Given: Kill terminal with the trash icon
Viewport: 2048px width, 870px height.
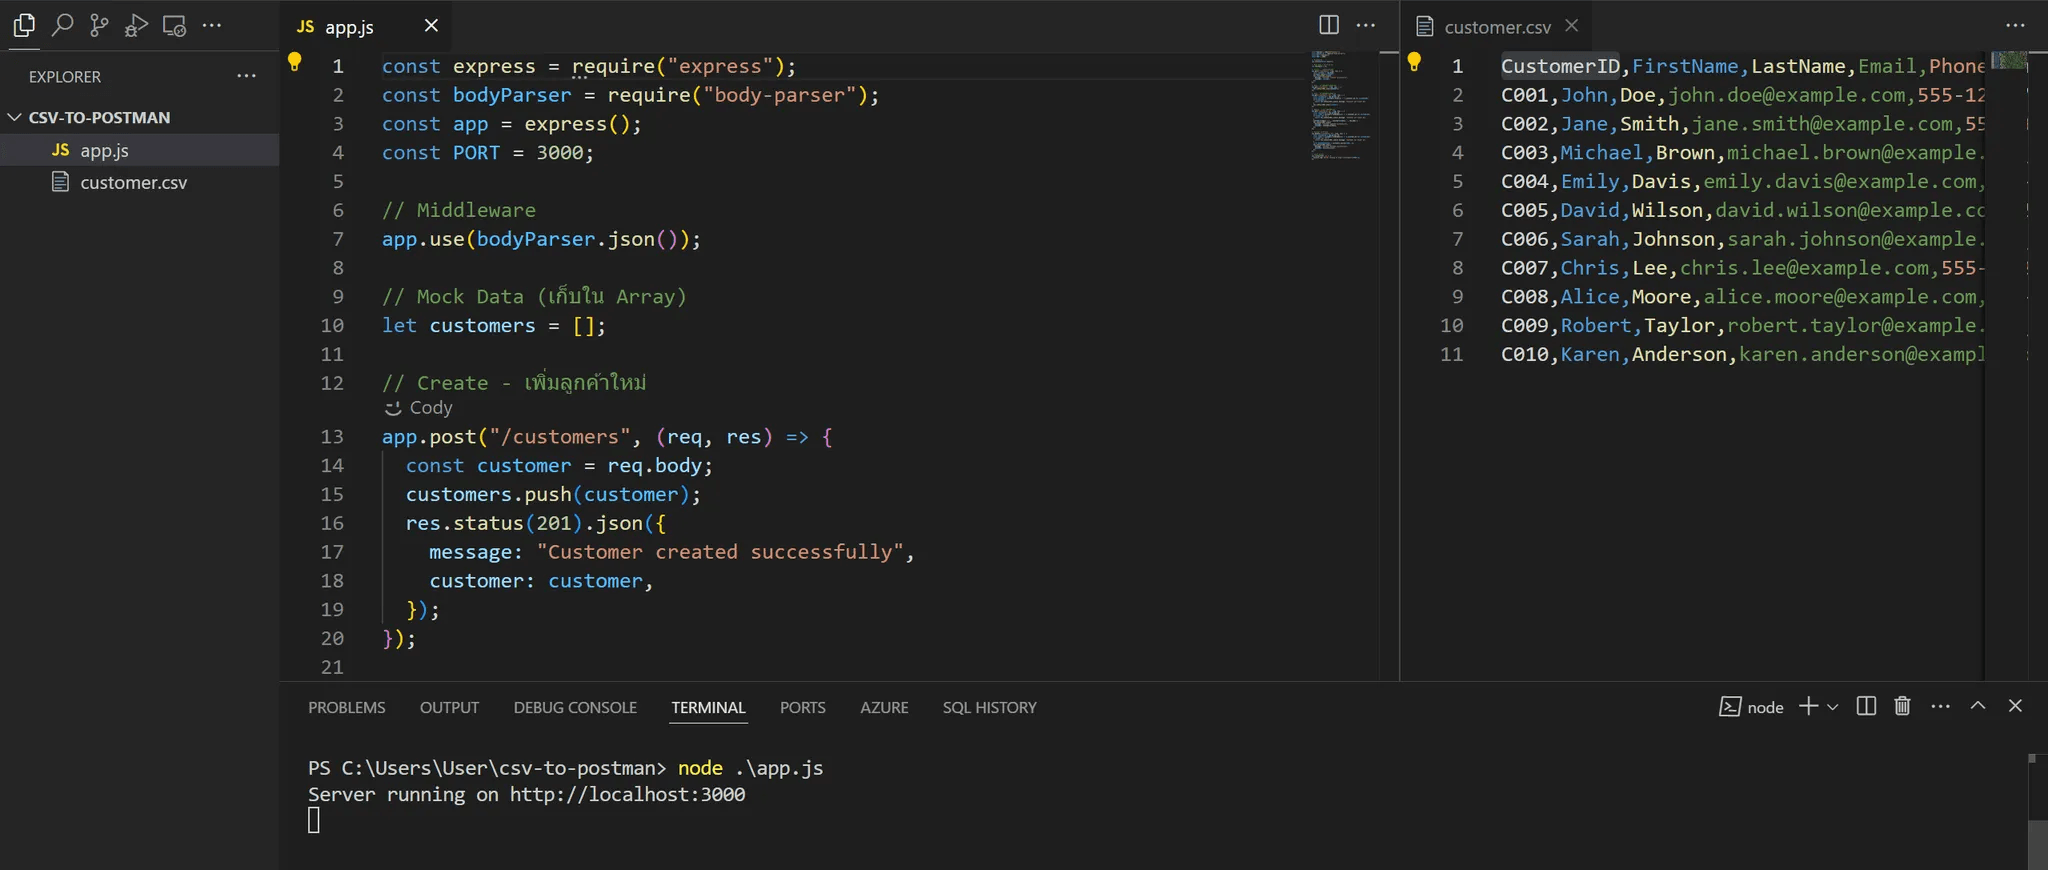Looking at the screenshot, I should (x=1902, y=706).
